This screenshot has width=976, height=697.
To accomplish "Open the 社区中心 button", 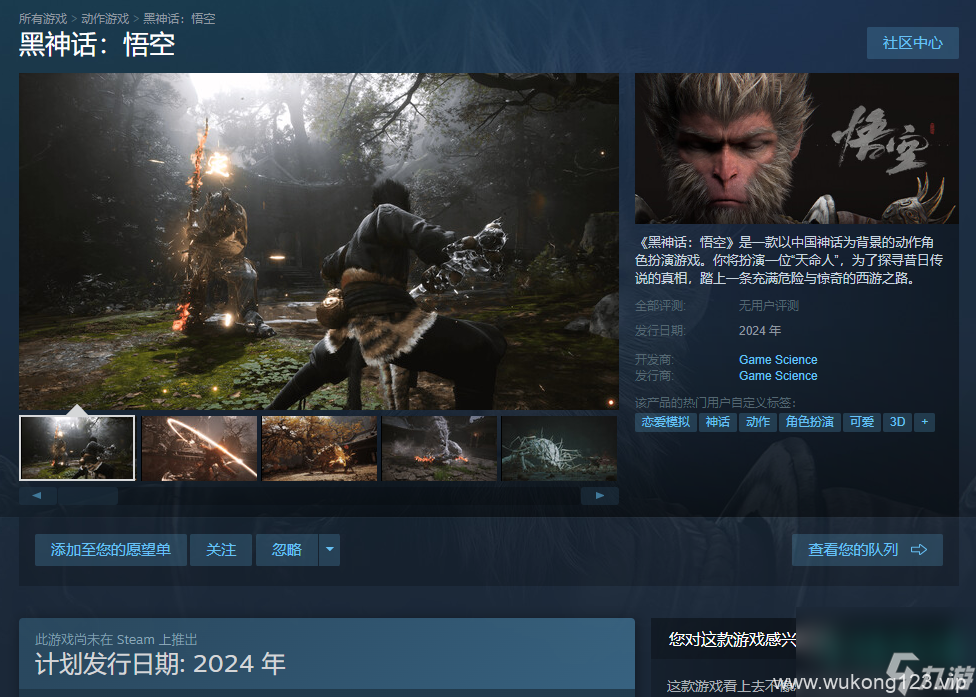I will pos(913,43).
